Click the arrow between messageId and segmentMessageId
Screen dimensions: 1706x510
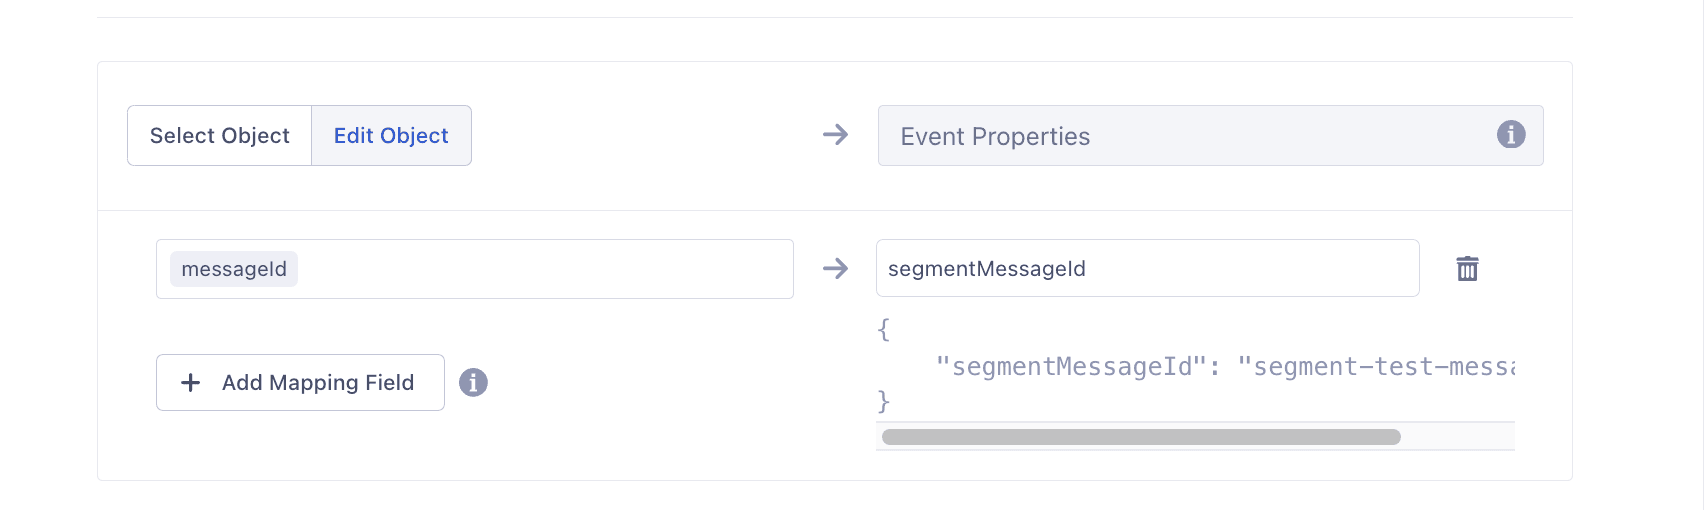click(835, 268)
